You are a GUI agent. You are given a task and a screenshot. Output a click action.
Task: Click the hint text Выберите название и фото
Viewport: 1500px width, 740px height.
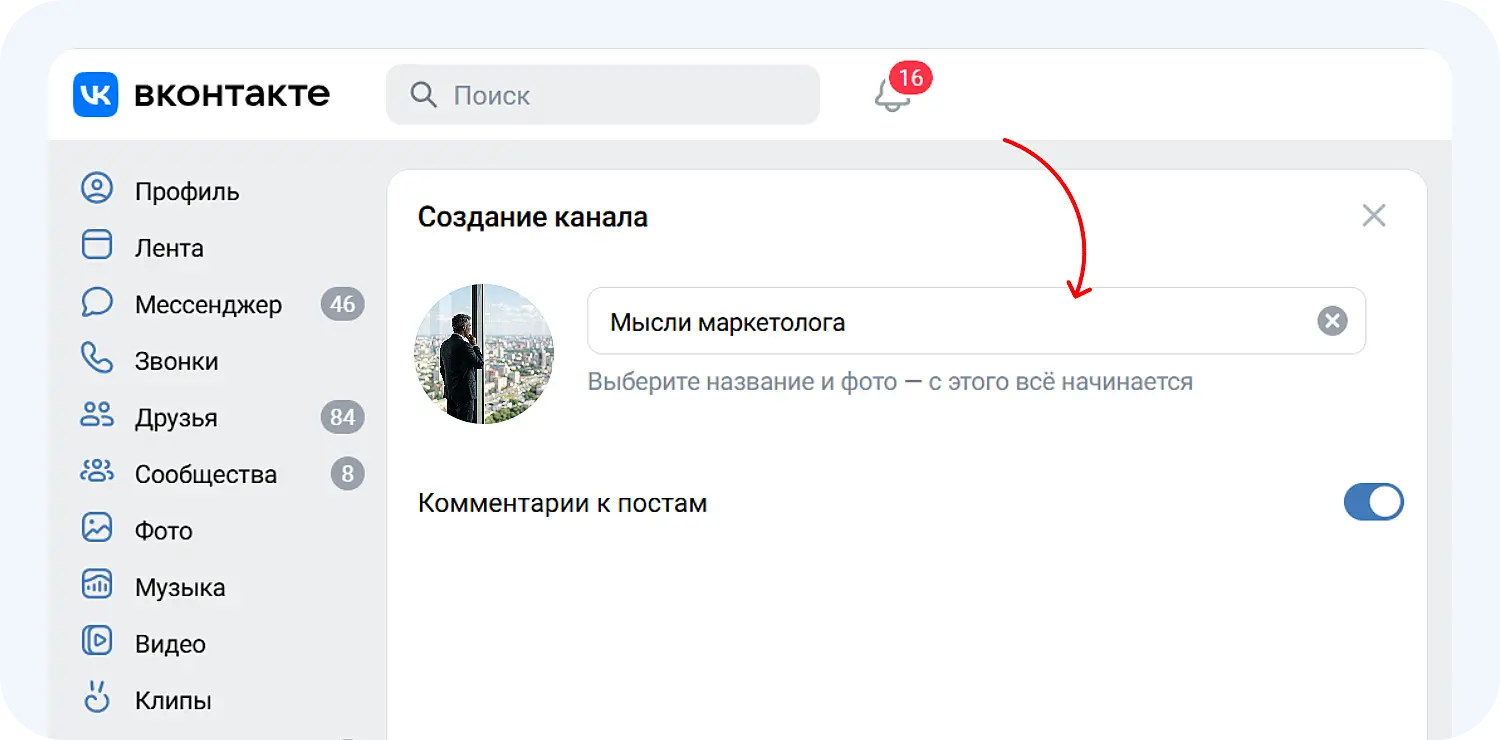[890, 382]
